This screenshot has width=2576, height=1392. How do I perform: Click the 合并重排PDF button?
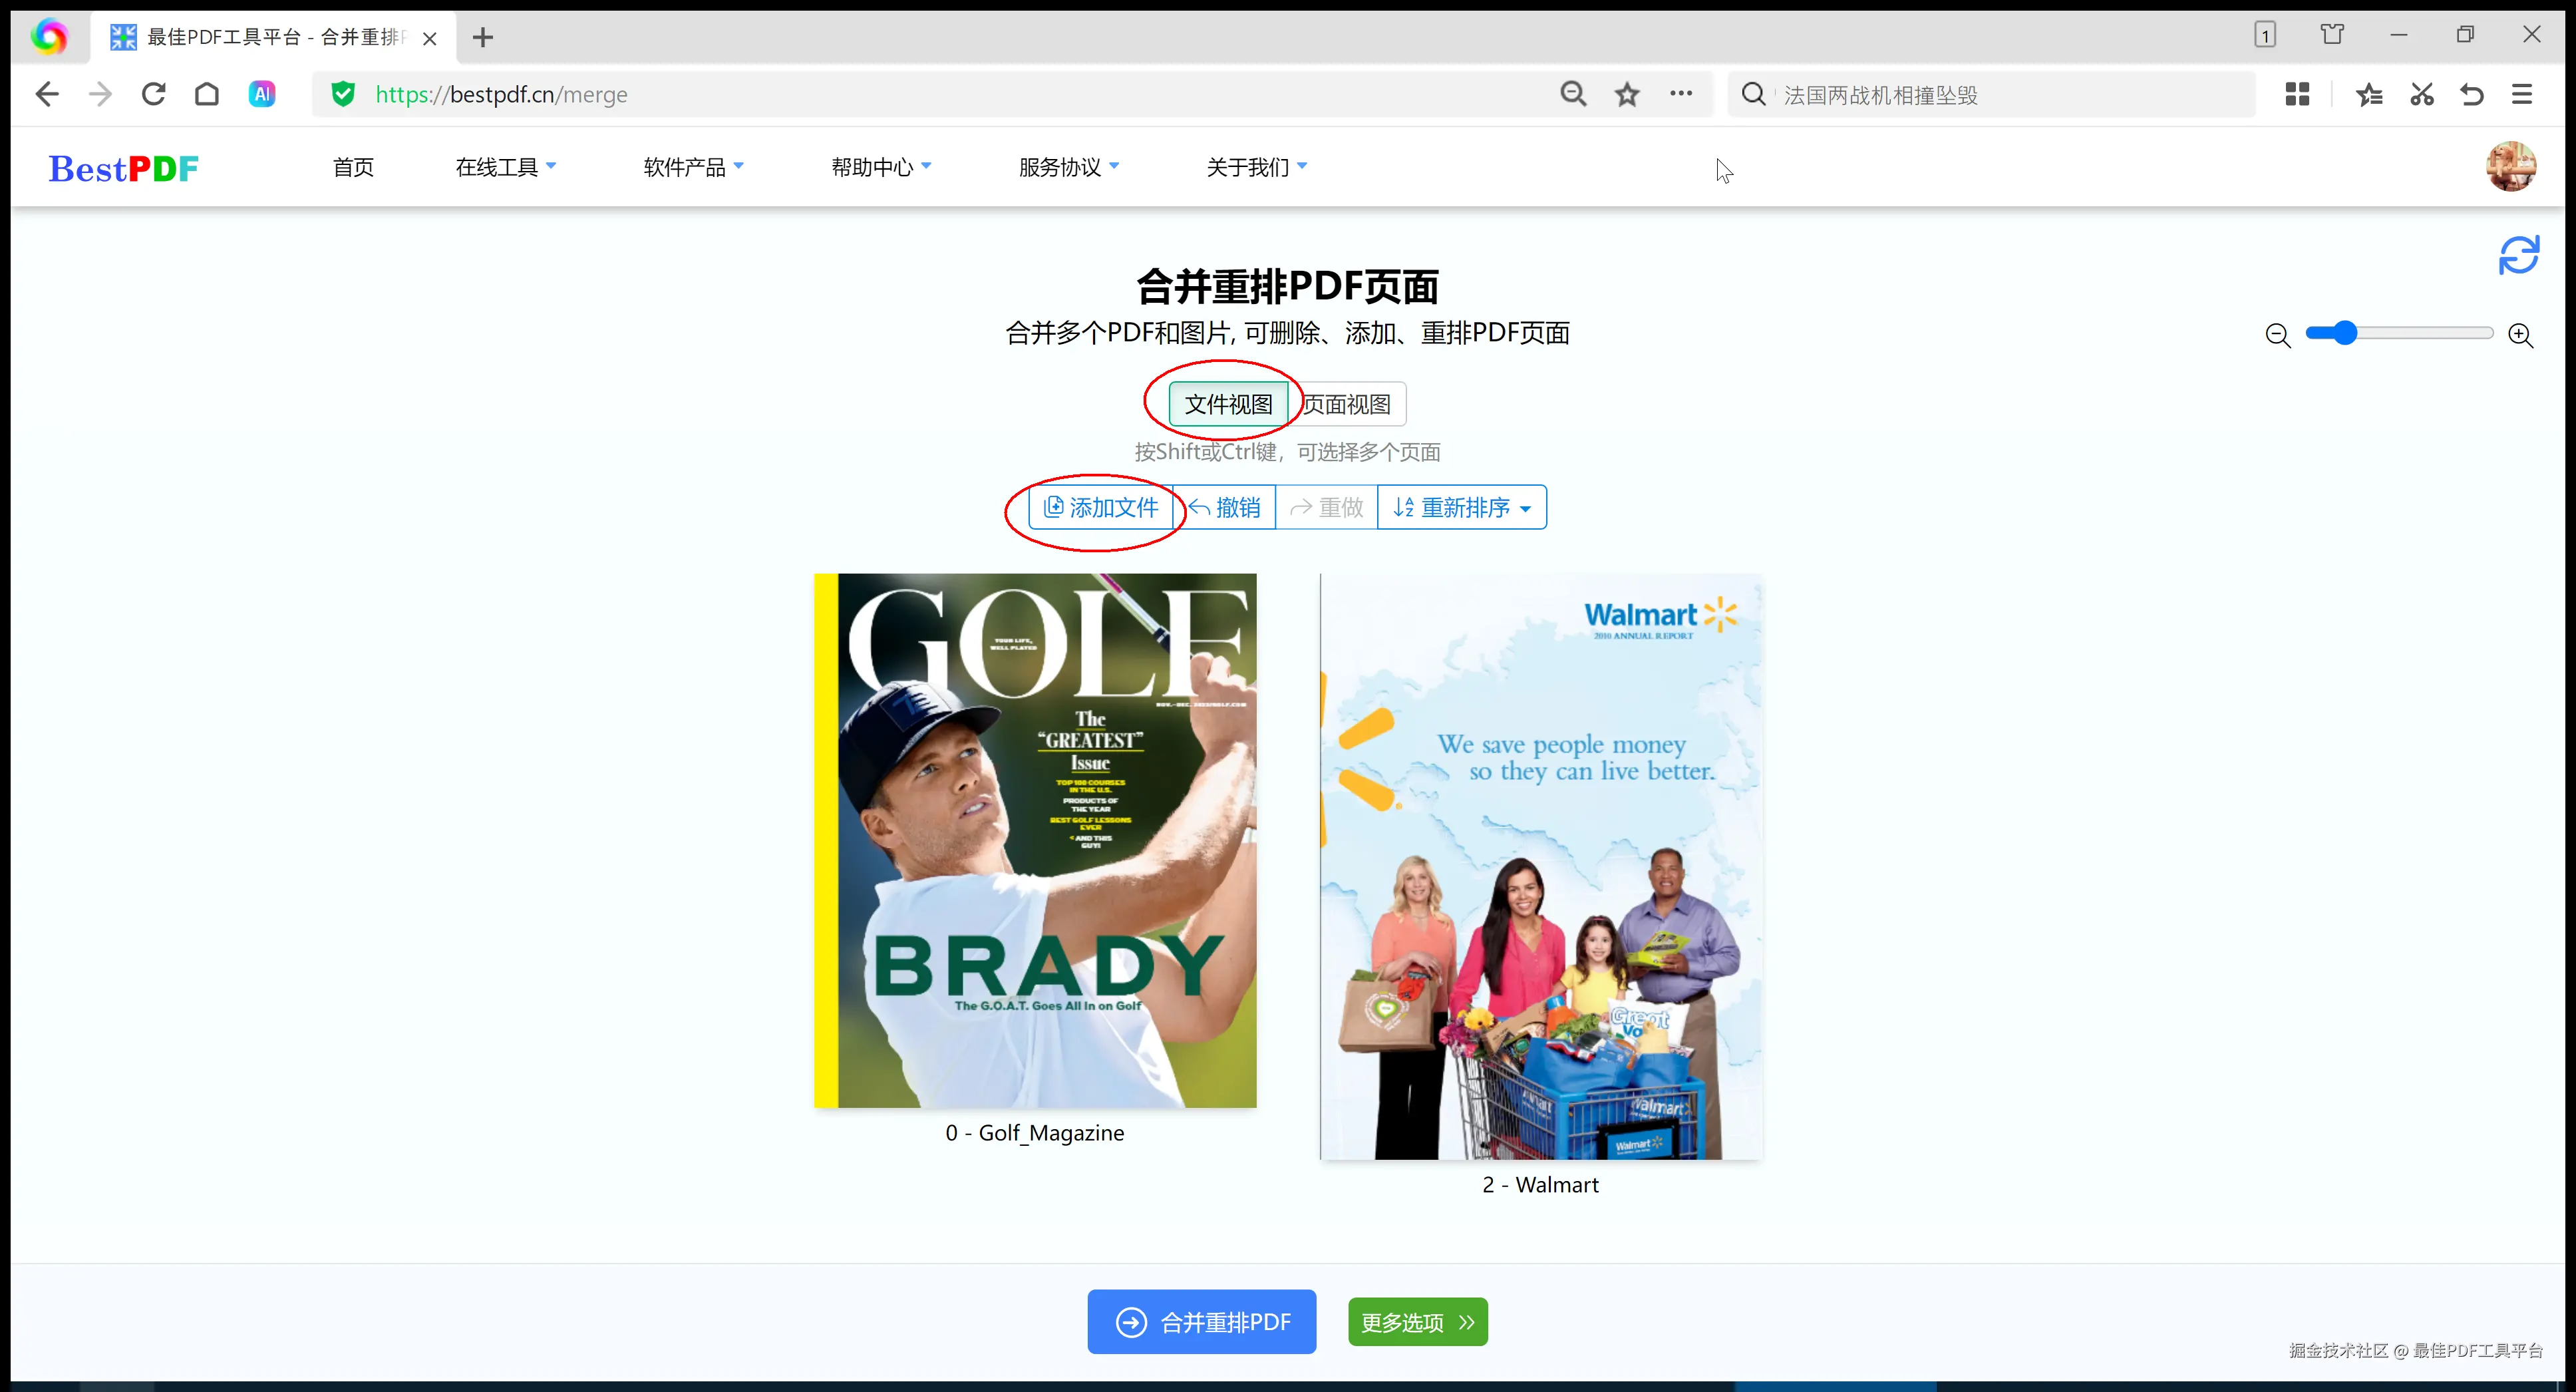1202,1322
